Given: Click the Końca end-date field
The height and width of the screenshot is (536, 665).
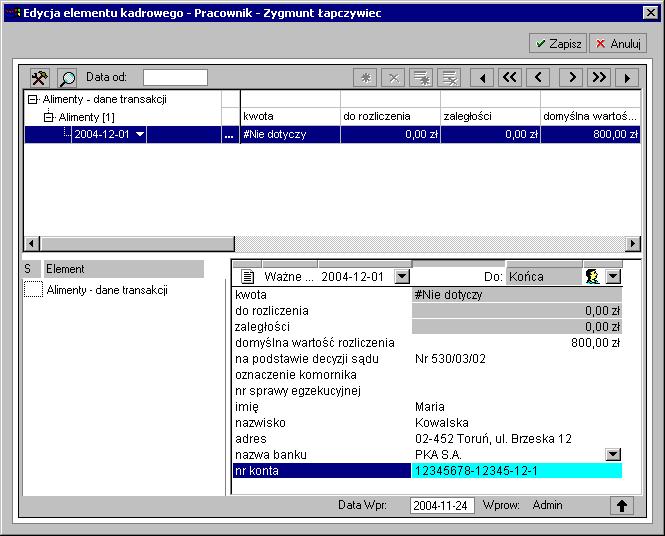Looking at the screenshot, I should point(544,277).
